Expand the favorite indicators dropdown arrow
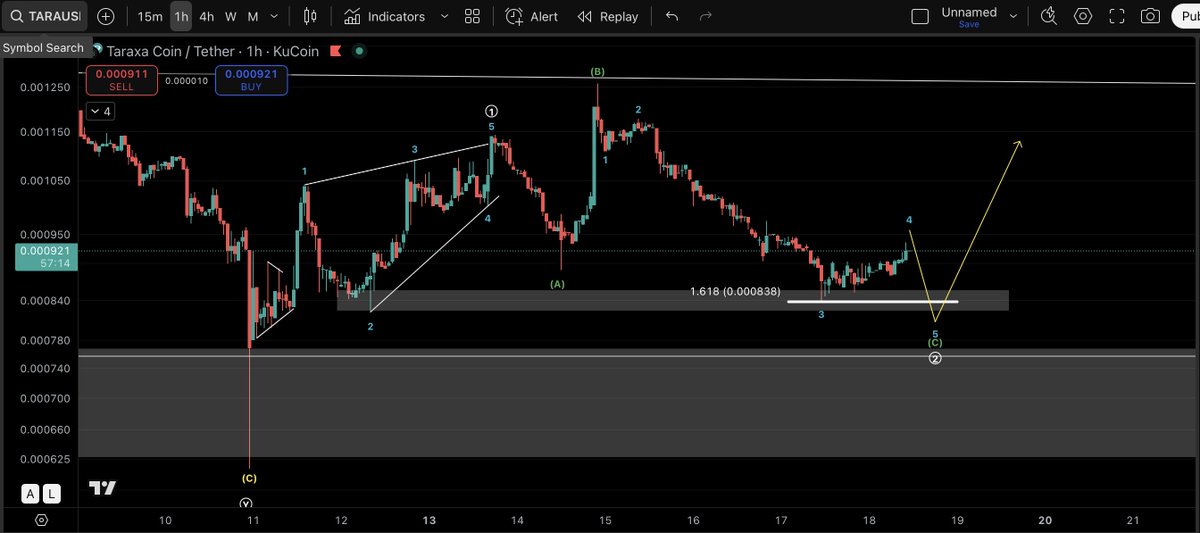This screenshot has height=533, width=1200. pyautogui.click(x=444, y=16)
